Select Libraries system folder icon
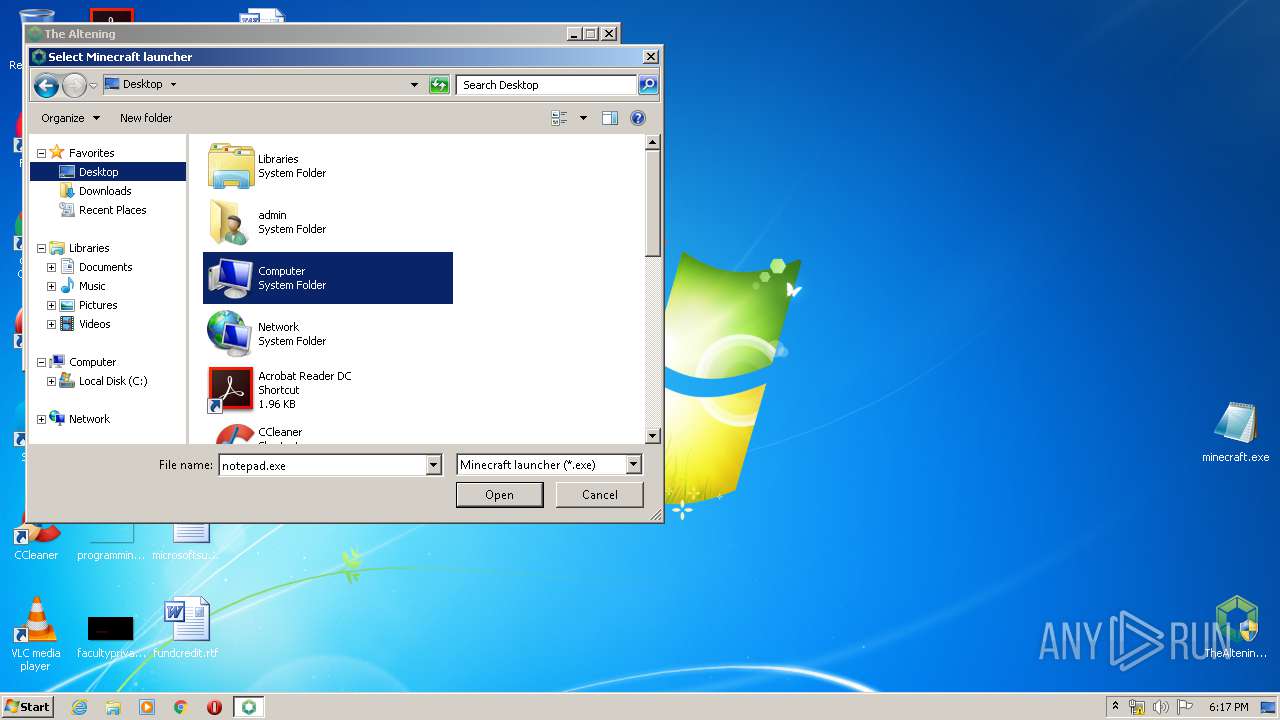This screenshot has height=720, width=1280. click(x=231, y=166)
